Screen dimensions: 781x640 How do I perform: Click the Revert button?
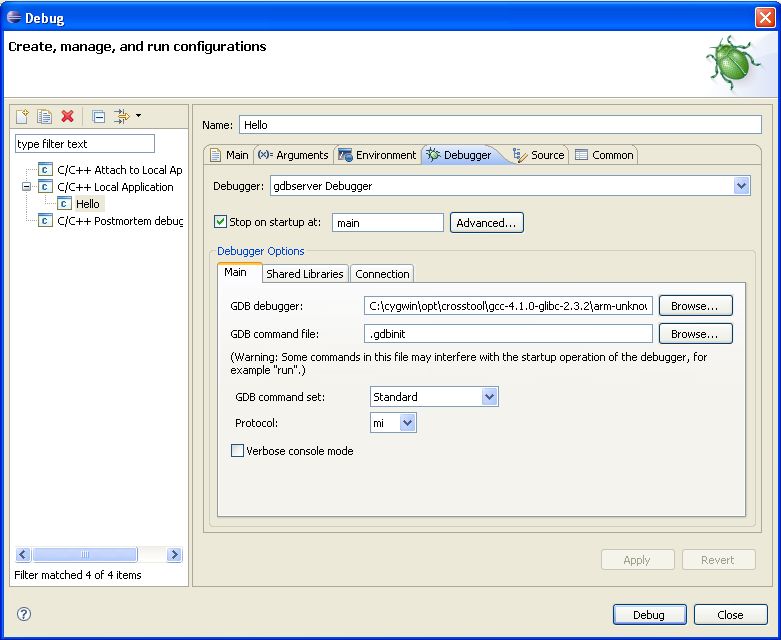click(x=718, y=560)
